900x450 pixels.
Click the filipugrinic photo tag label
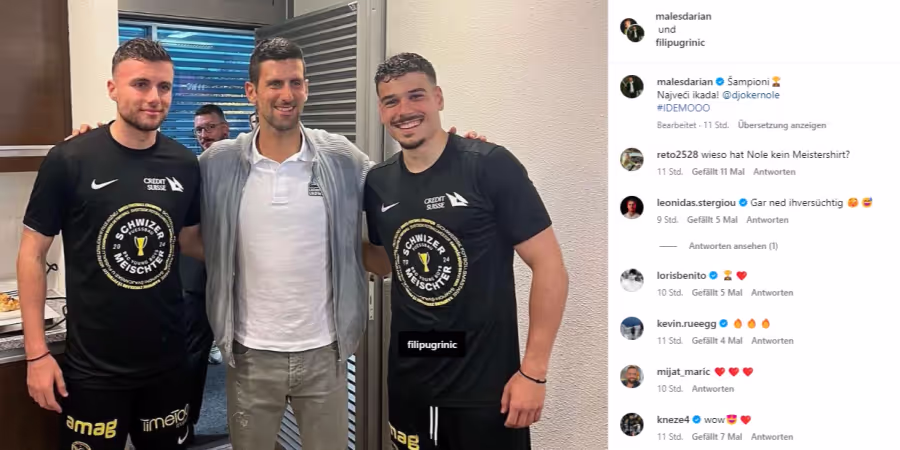coord(432,344)
